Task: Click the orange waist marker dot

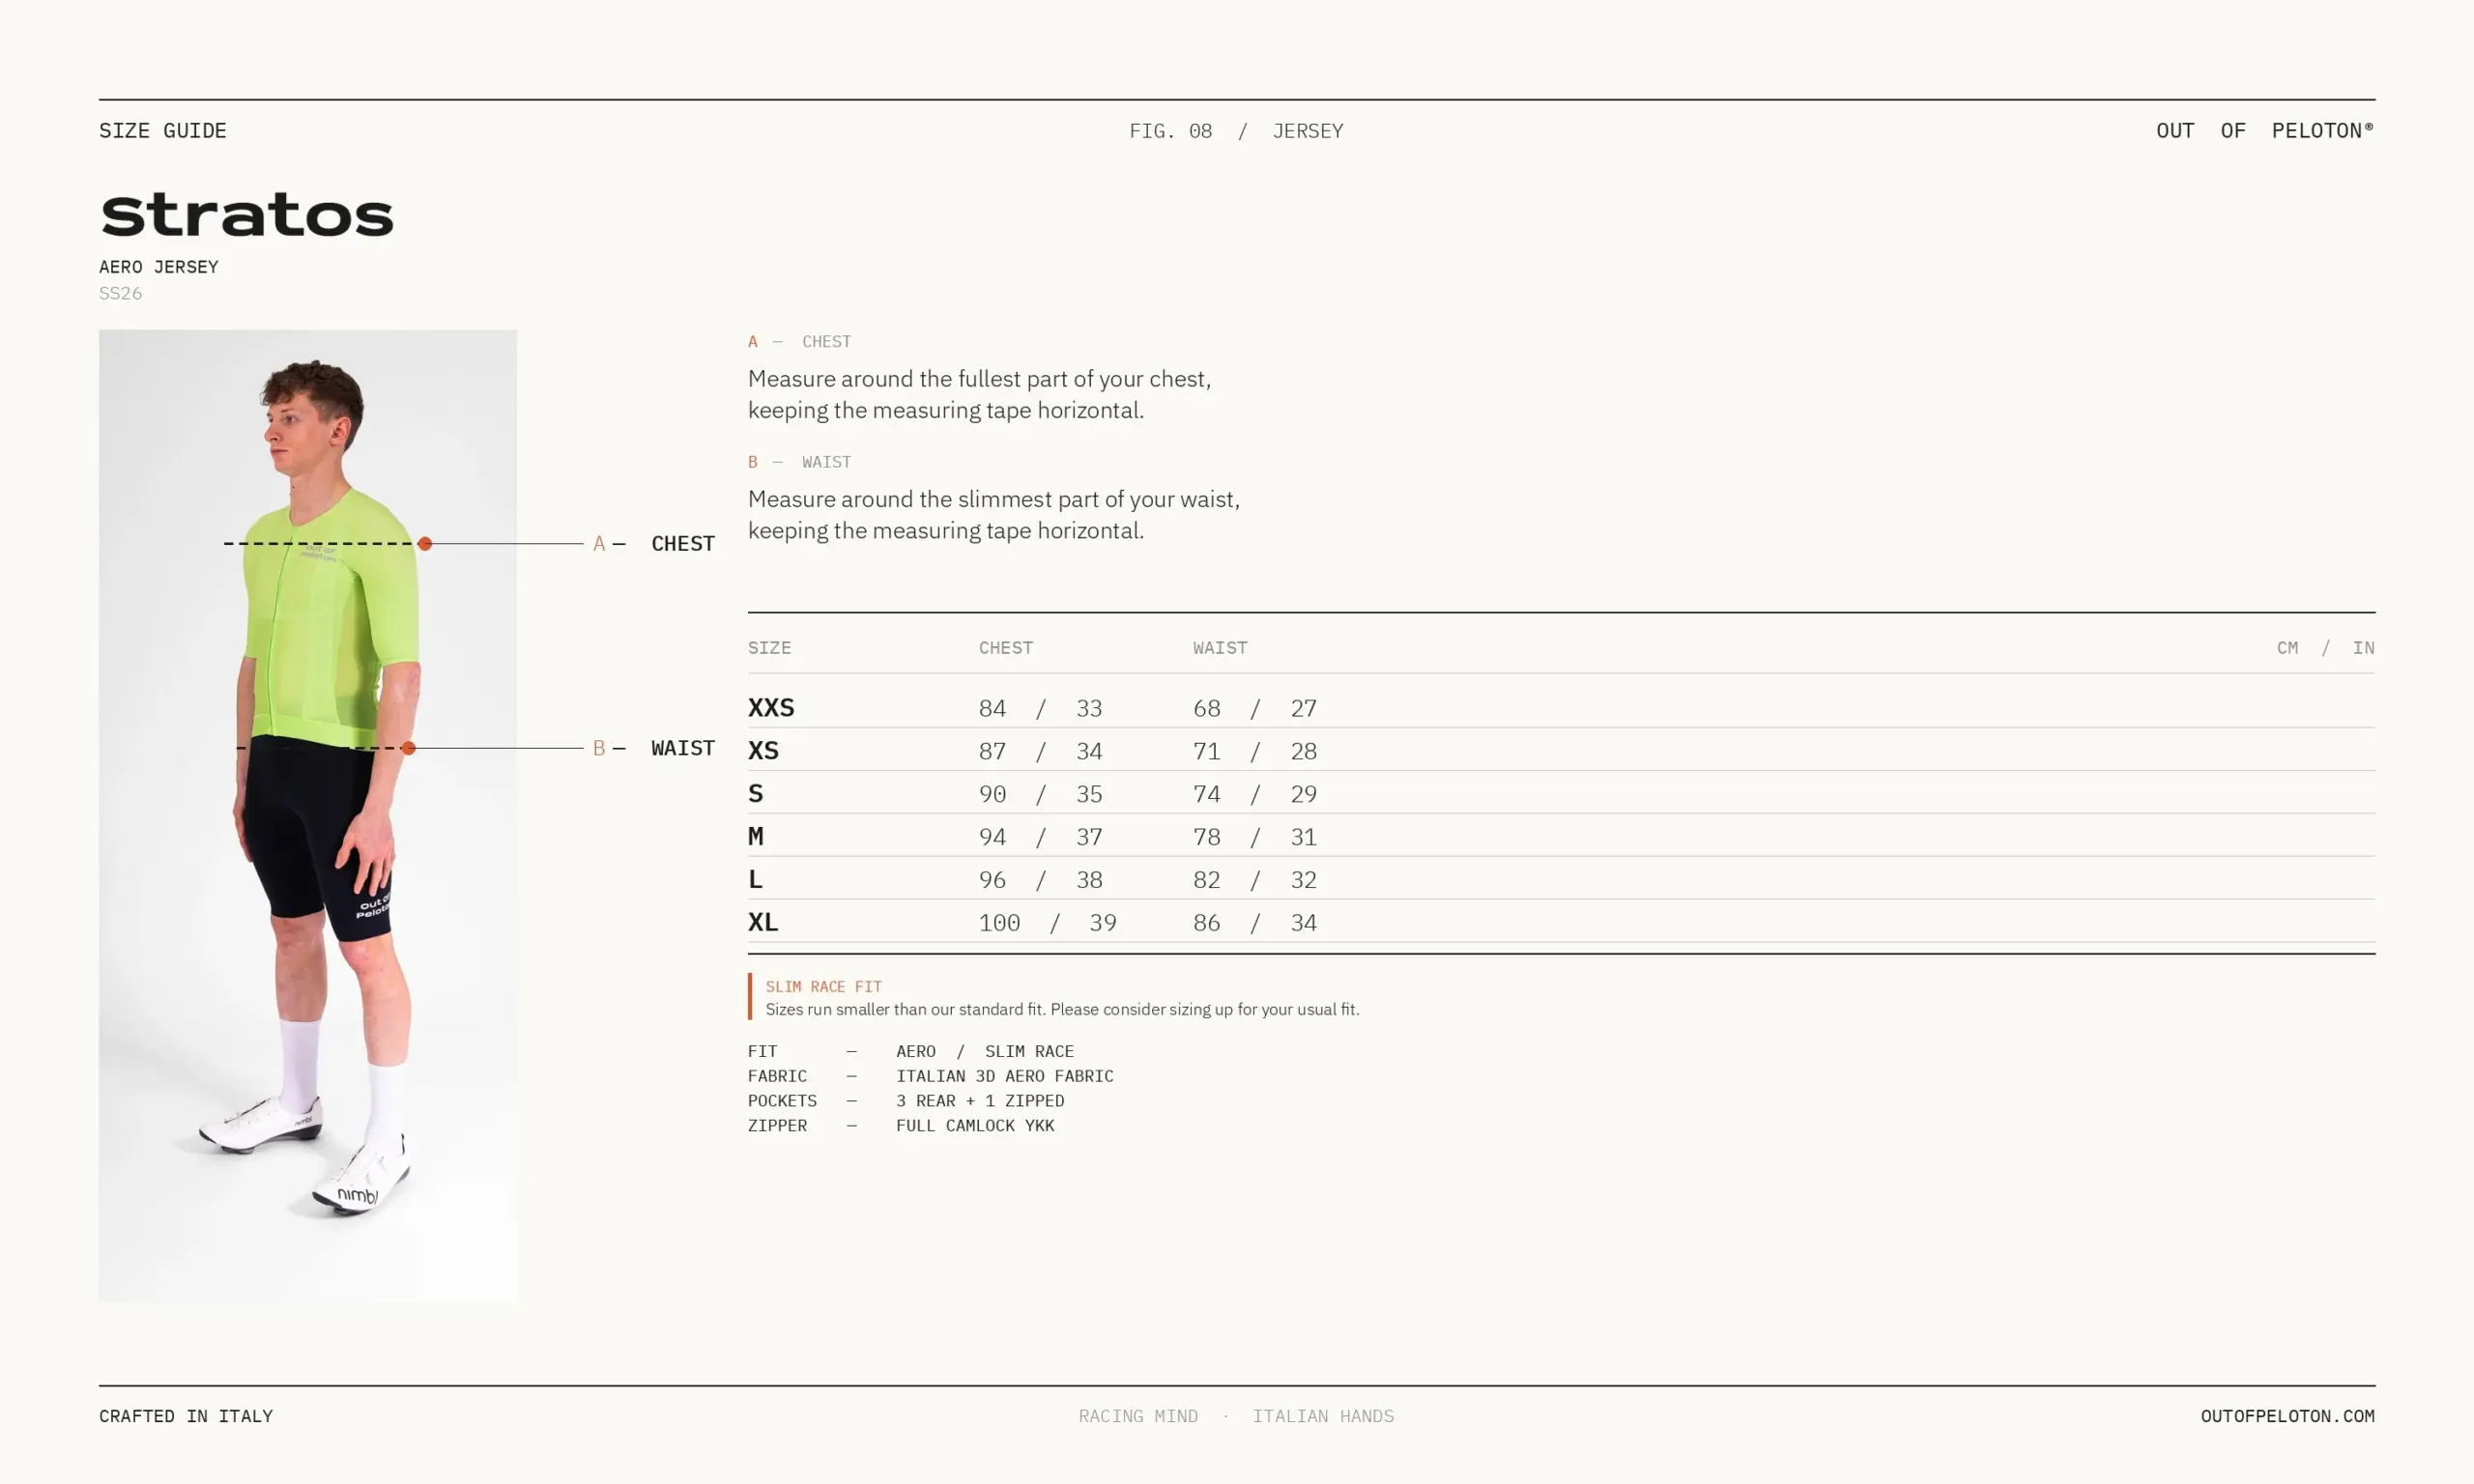Action: (x=408, y=748)
